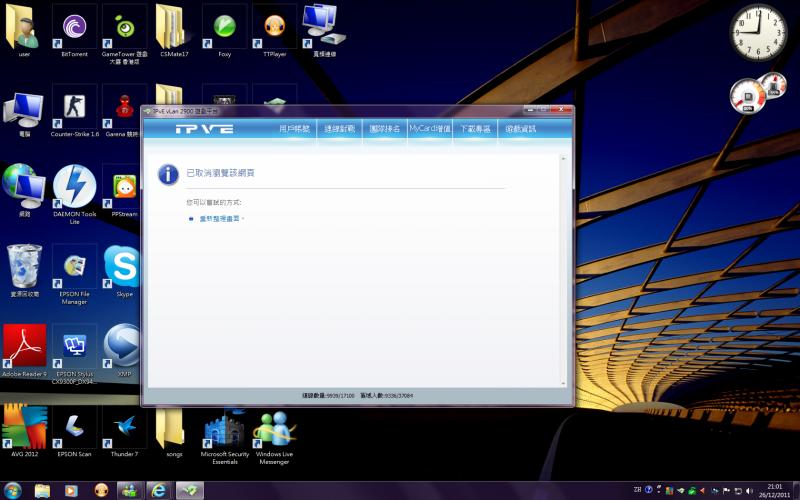Open the 遊戲資訊 tab
Image resolution: width=800 pixels, height=500 pixels.
(x=520, y=129)
